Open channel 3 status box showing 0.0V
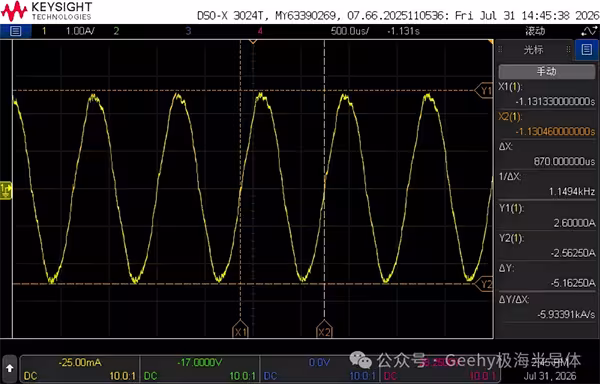The width and height of the screenshot is (600, 384). 319,369
